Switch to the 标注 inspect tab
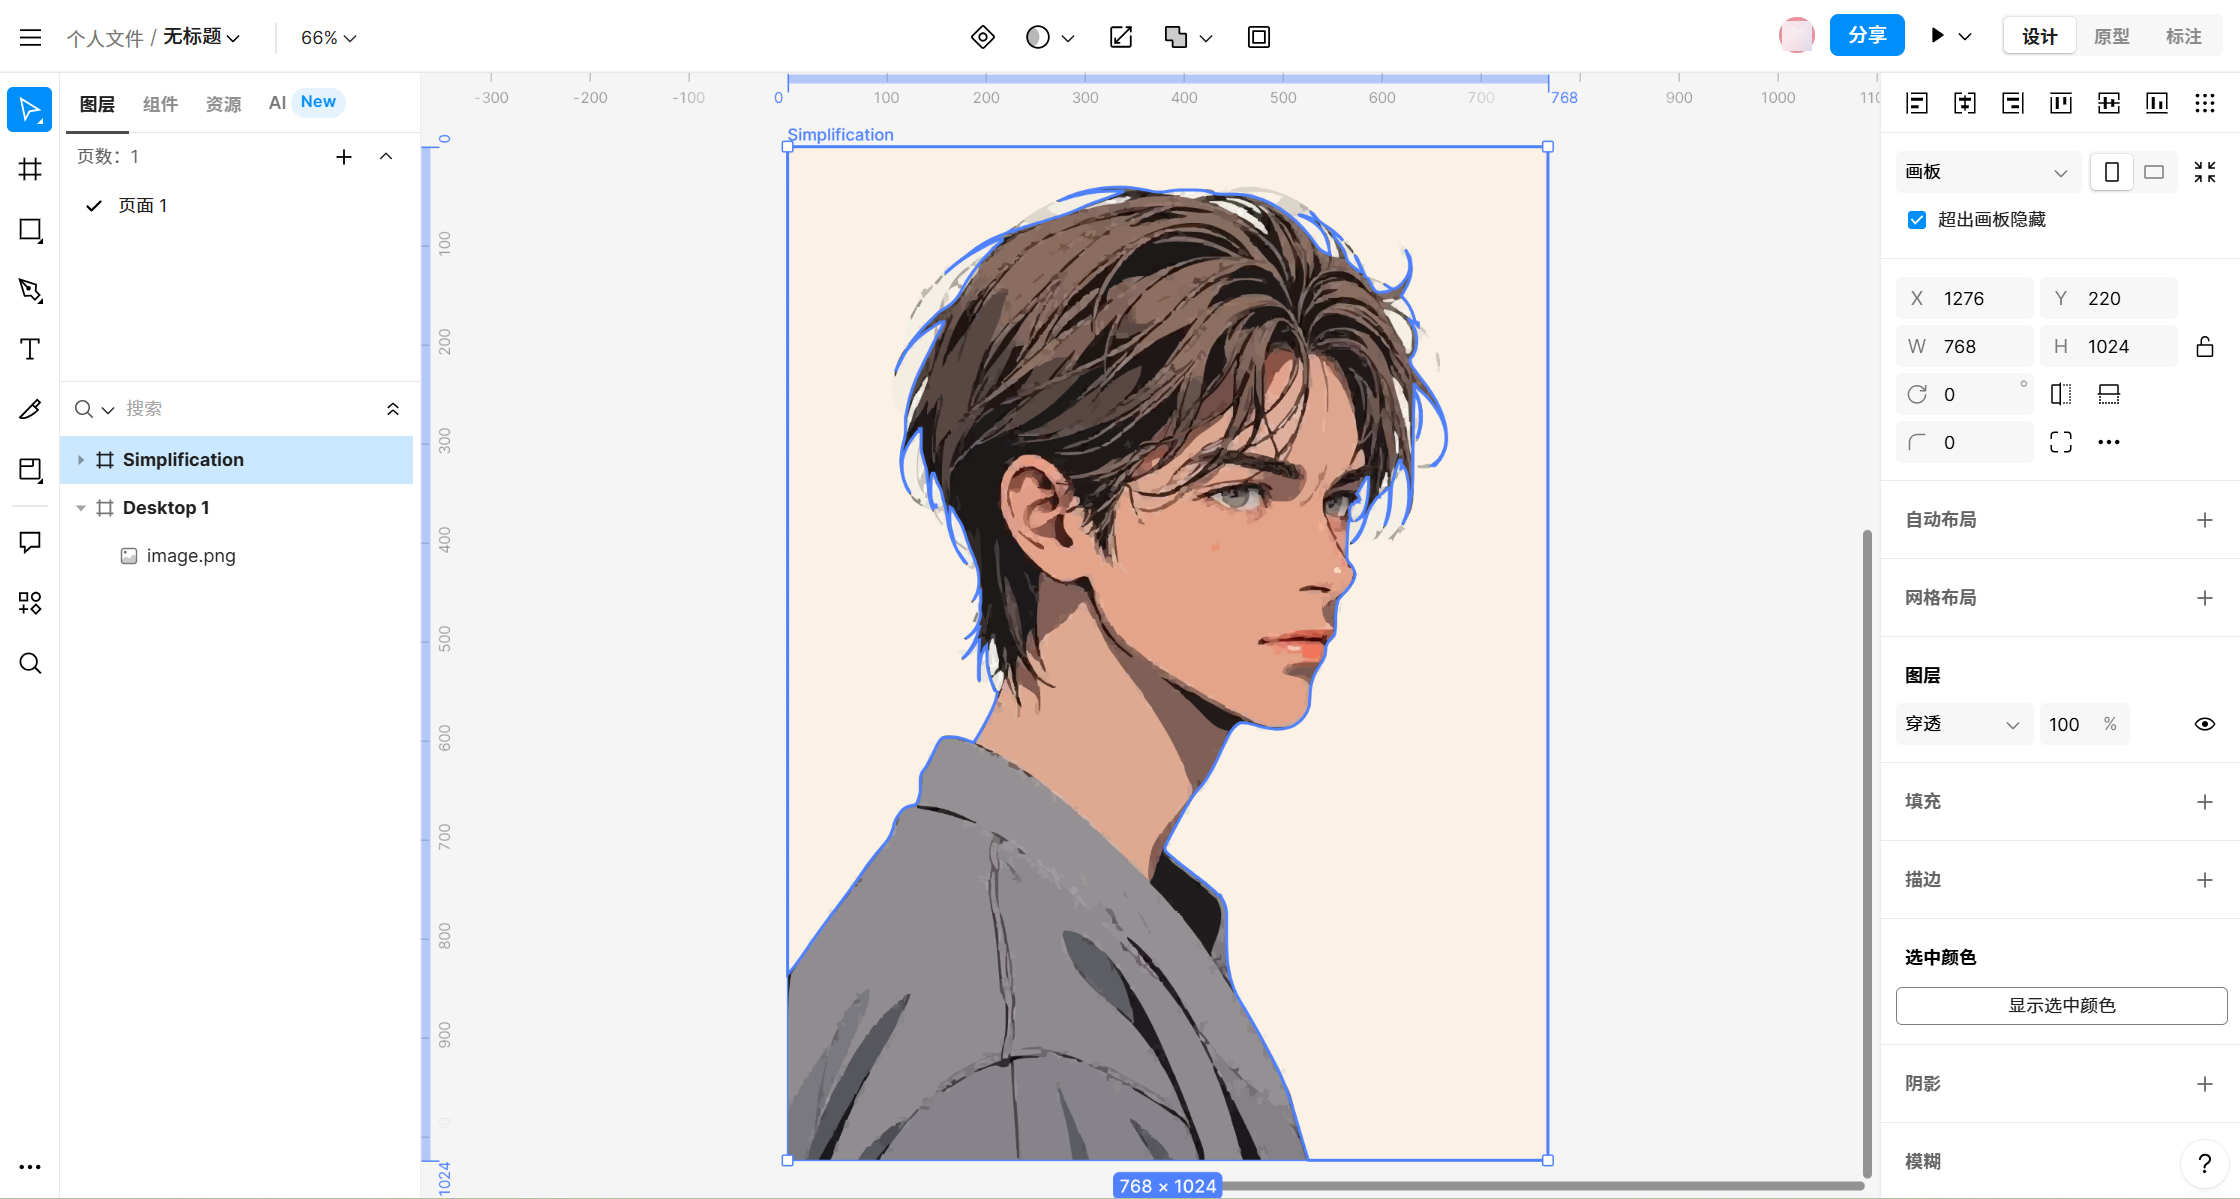The width and height of the screenshot is (2240, 1199). [2184, 36]
